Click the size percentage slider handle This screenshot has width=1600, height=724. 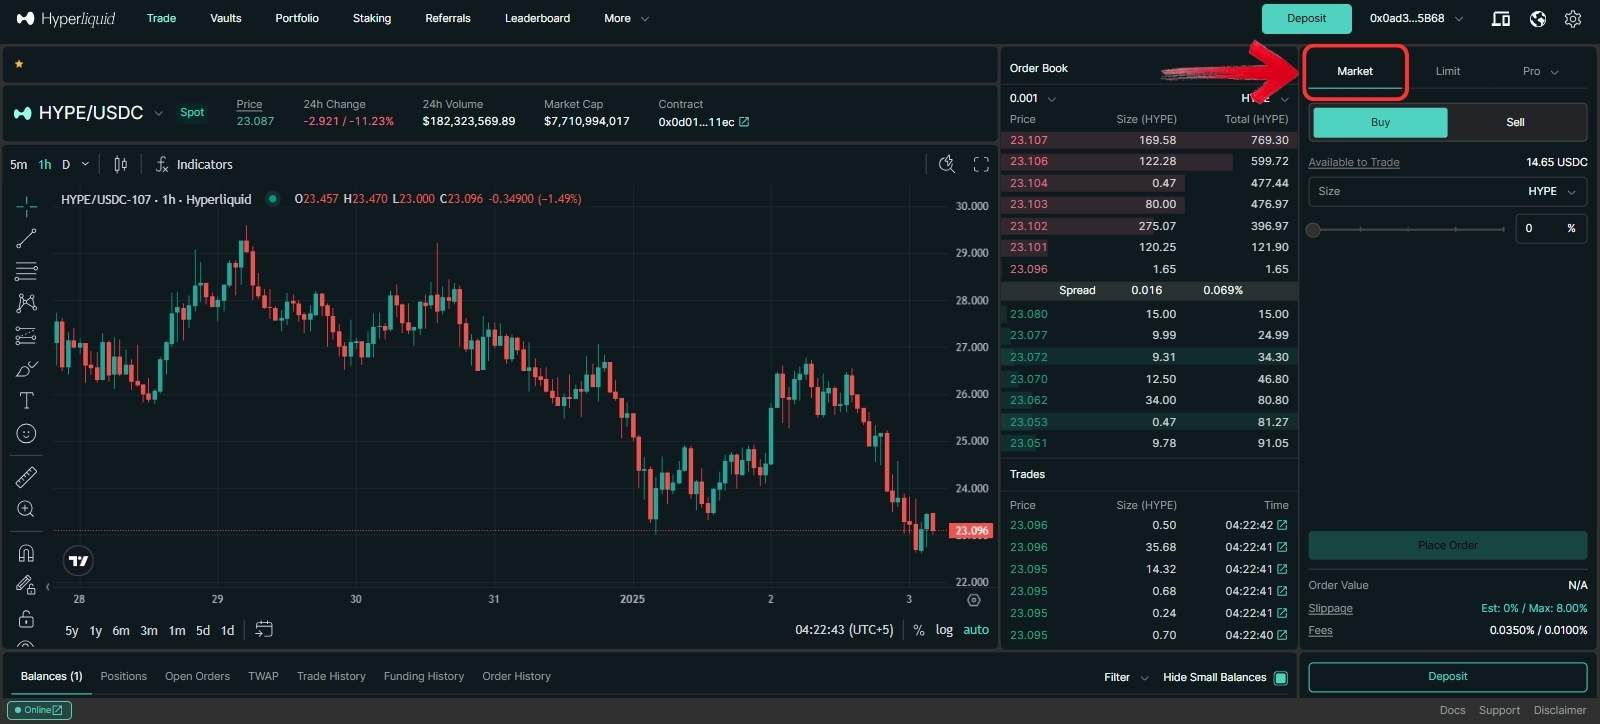tap(1314, 229)
